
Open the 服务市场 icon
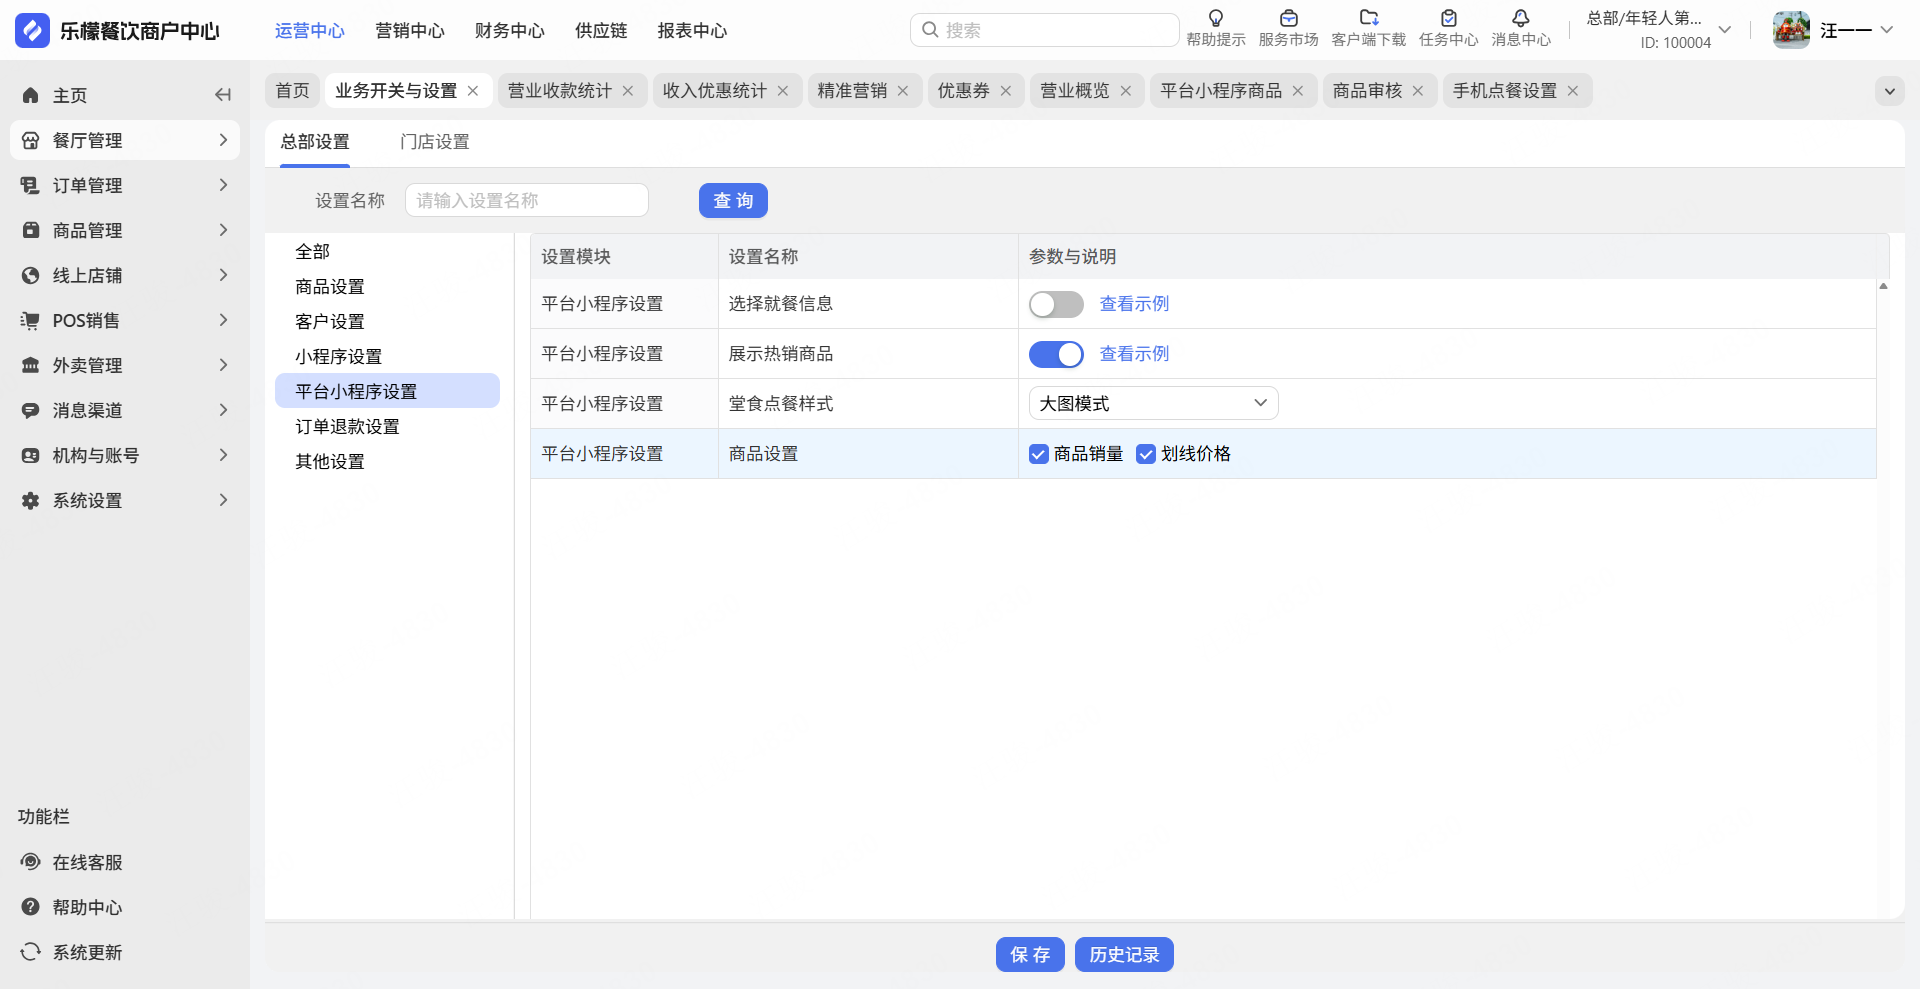[x=1288, y=19]
